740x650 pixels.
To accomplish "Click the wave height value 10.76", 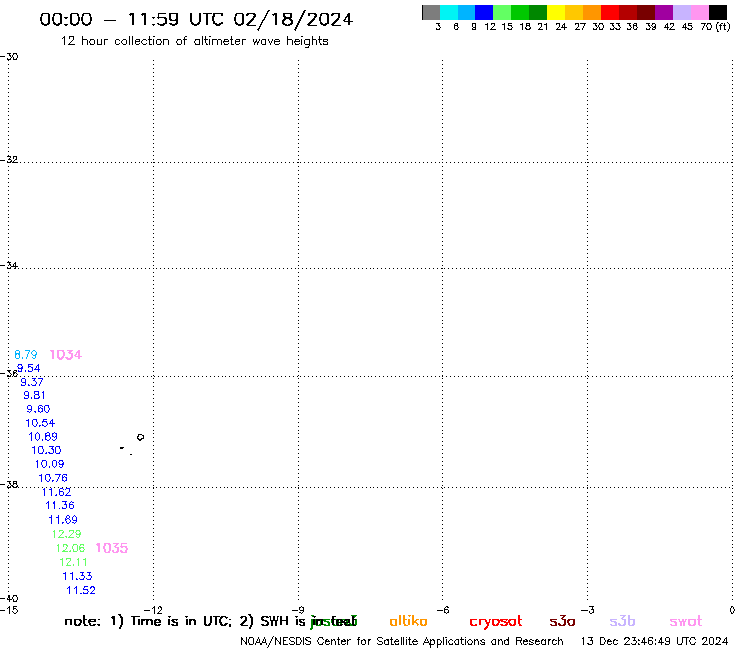I will [53, 478].
